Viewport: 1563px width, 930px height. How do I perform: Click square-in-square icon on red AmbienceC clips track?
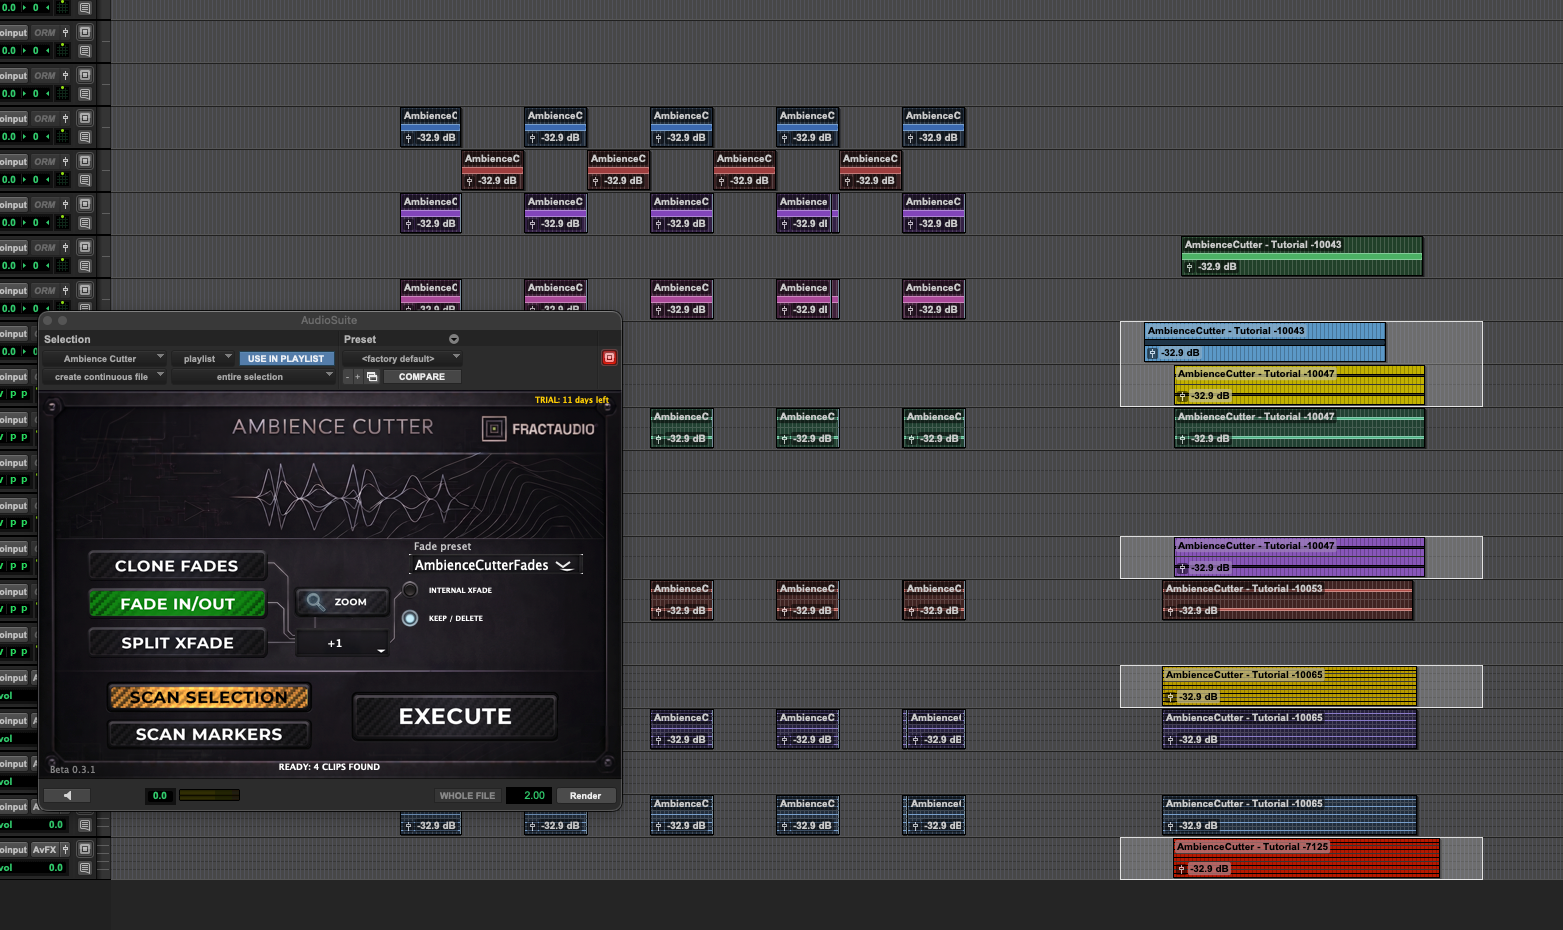point(85,161)
